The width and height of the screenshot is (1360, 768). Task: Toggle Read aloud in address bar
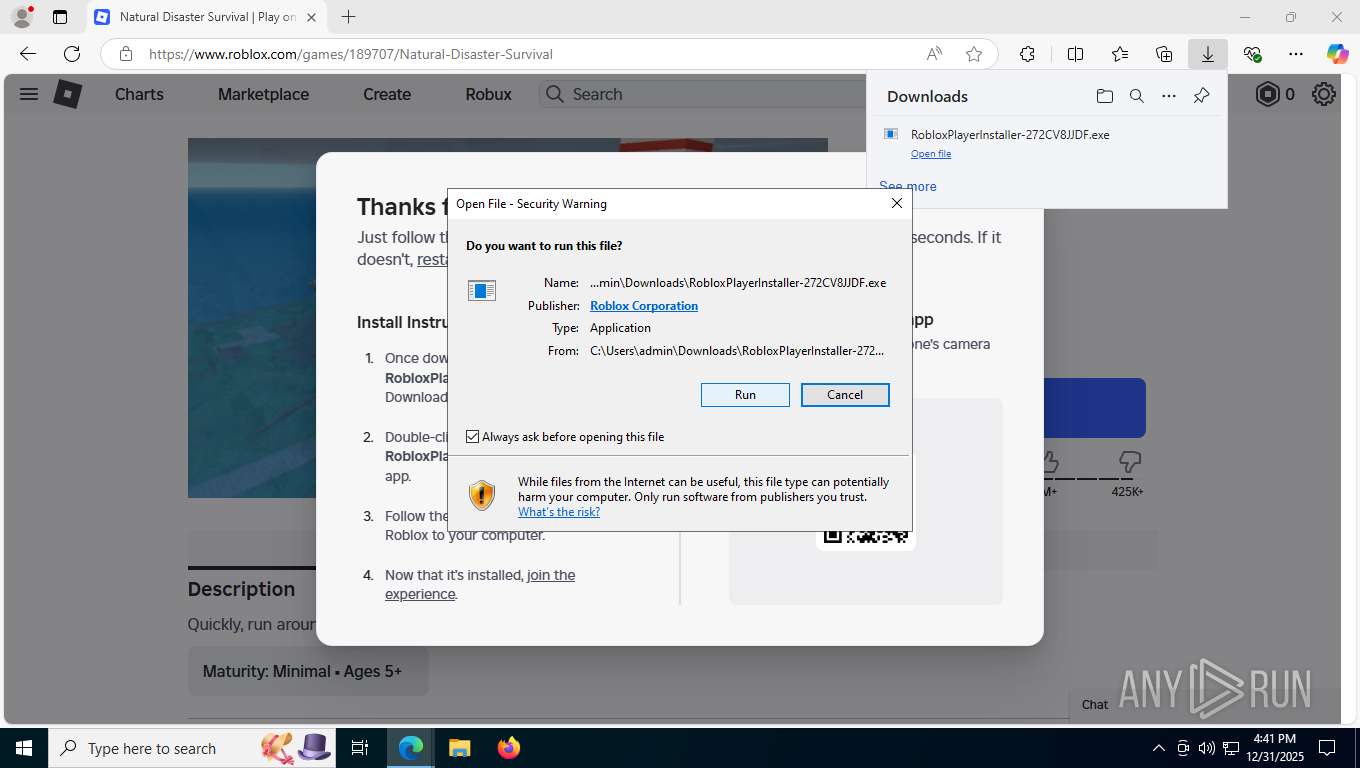click(x=934, y=54)
